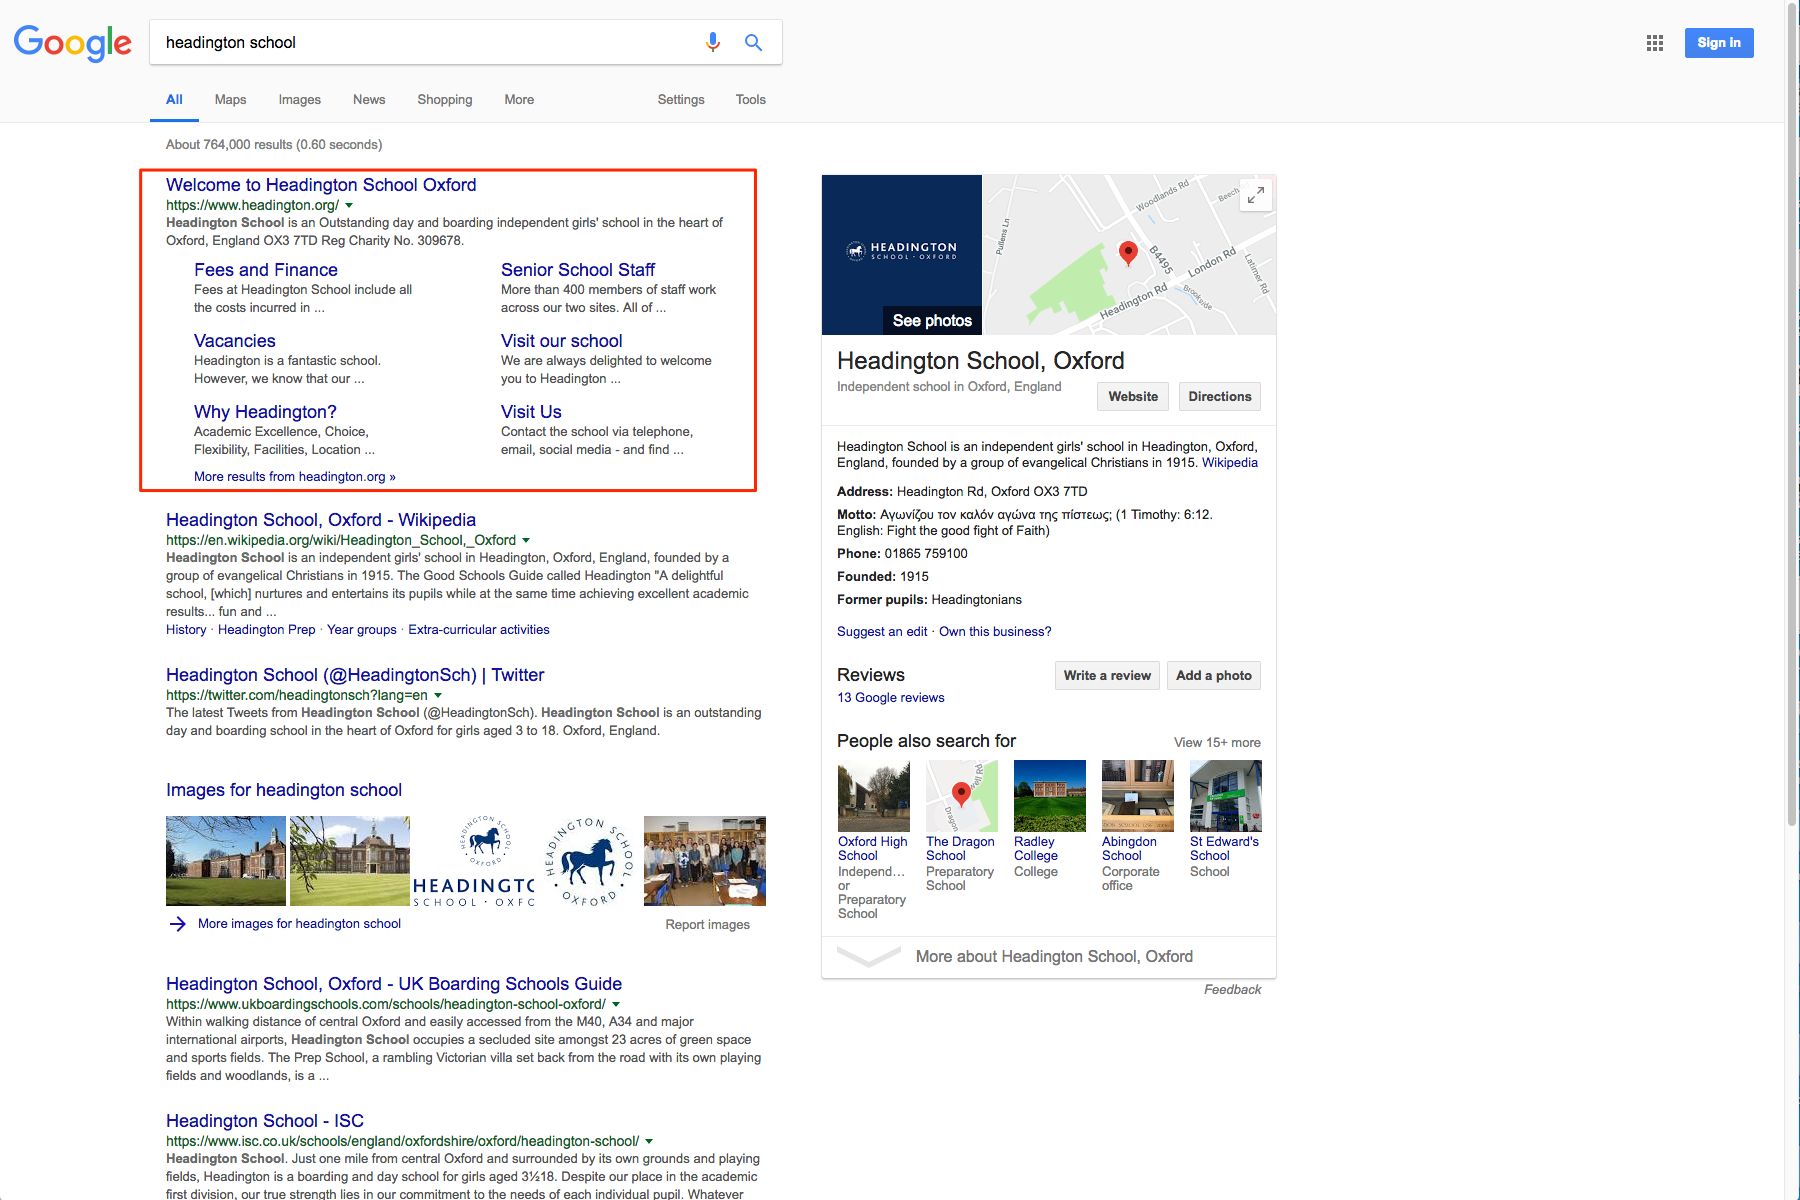Open the Visit Us sitelink

click(x=531, y=412)
